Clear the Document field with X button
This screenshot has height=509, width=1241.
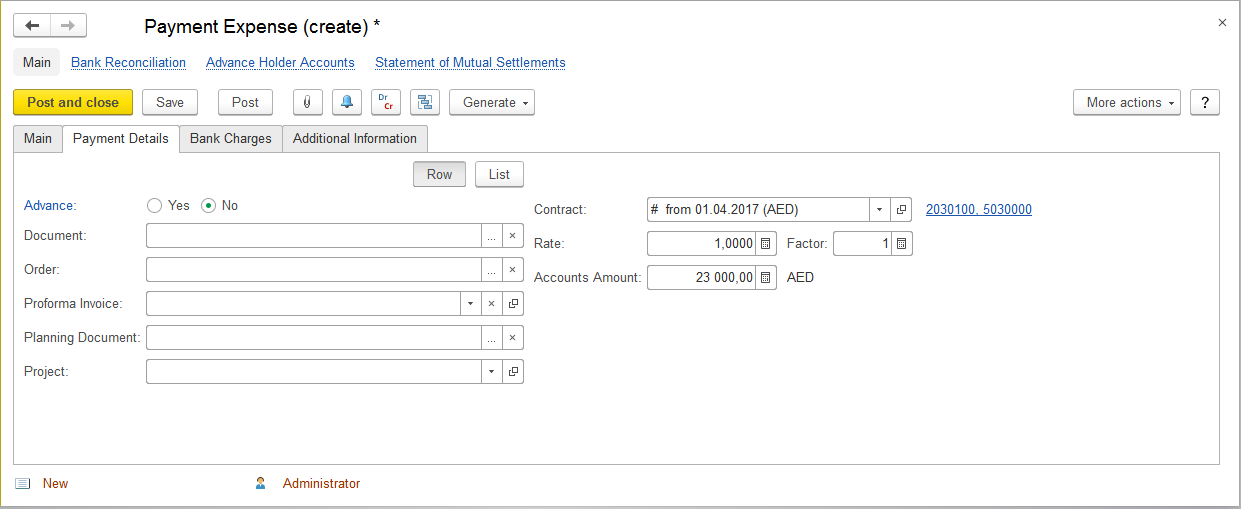point(512,236)
